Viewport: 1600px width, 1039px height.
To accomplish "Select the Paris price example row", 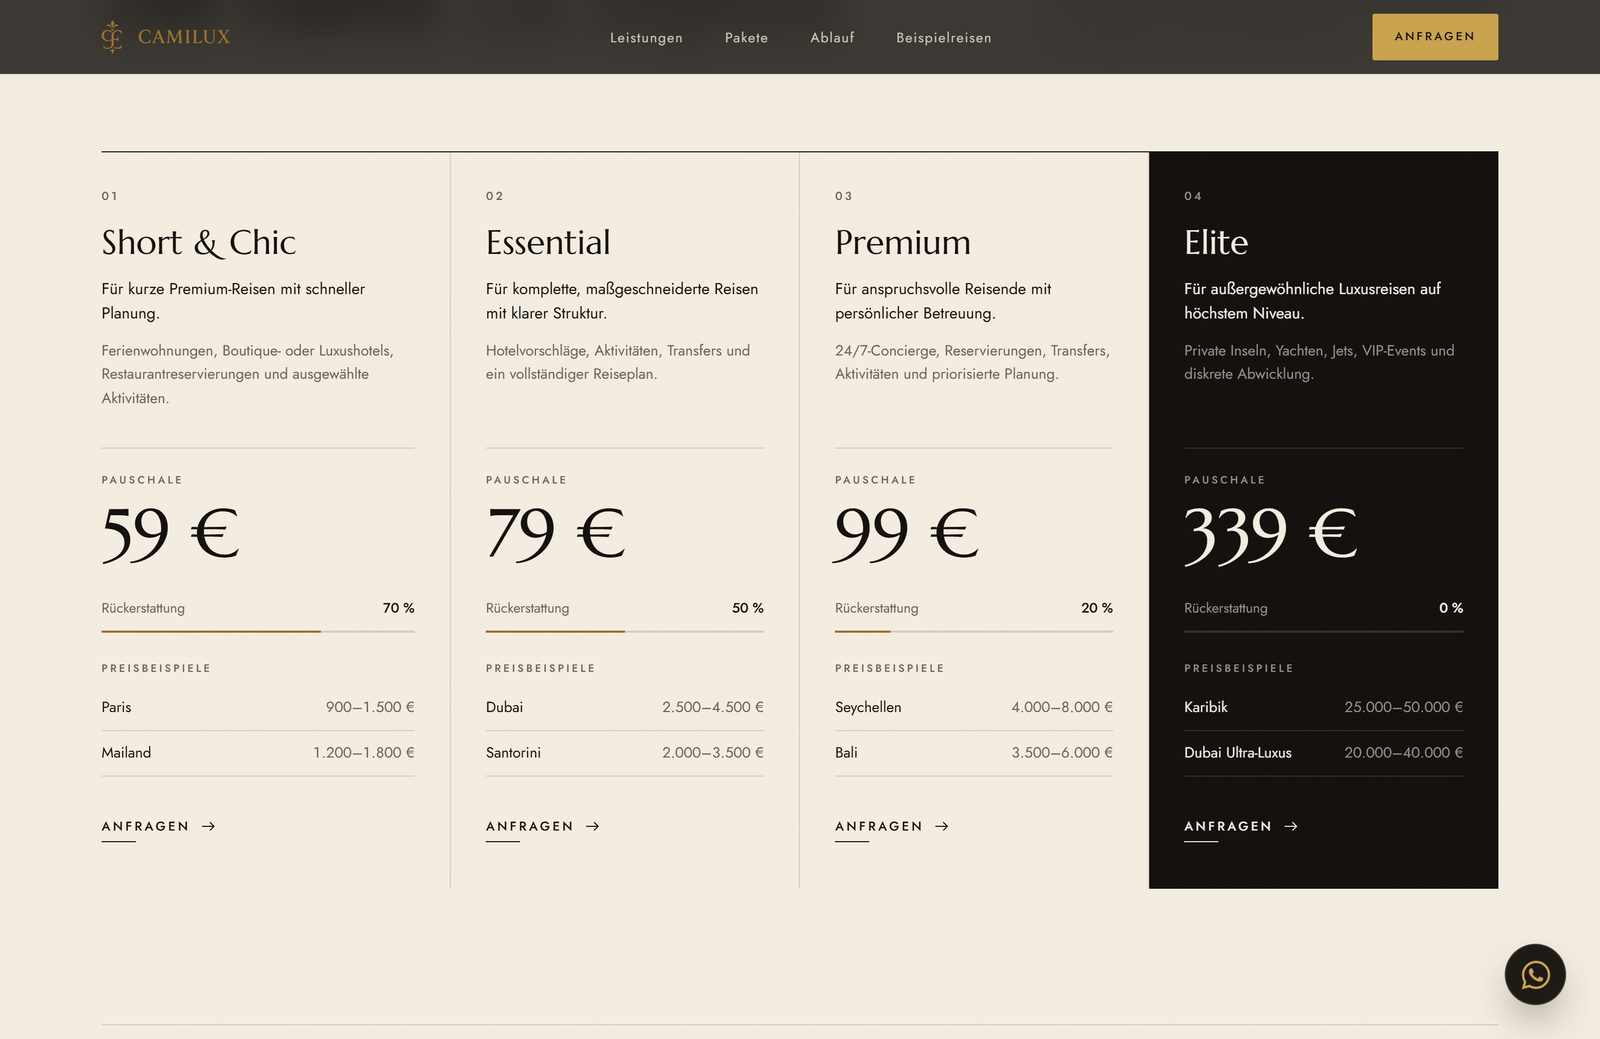I will pyautogui.click(x=257, y=707).
